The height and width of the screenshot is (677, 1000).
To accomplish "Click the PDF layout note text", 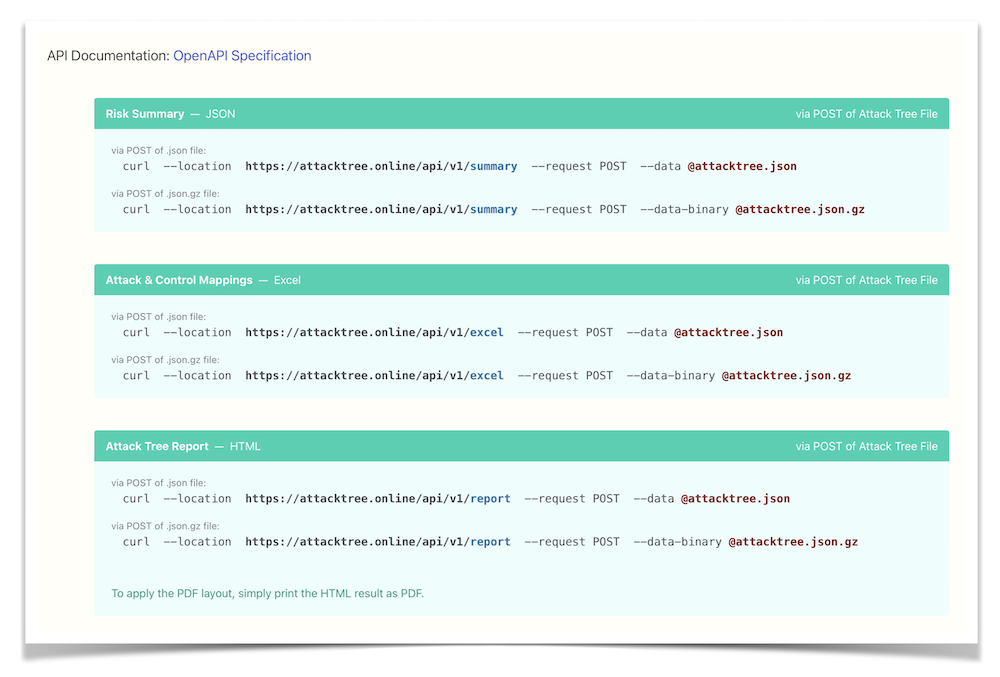I will click(x=267, y=594).
